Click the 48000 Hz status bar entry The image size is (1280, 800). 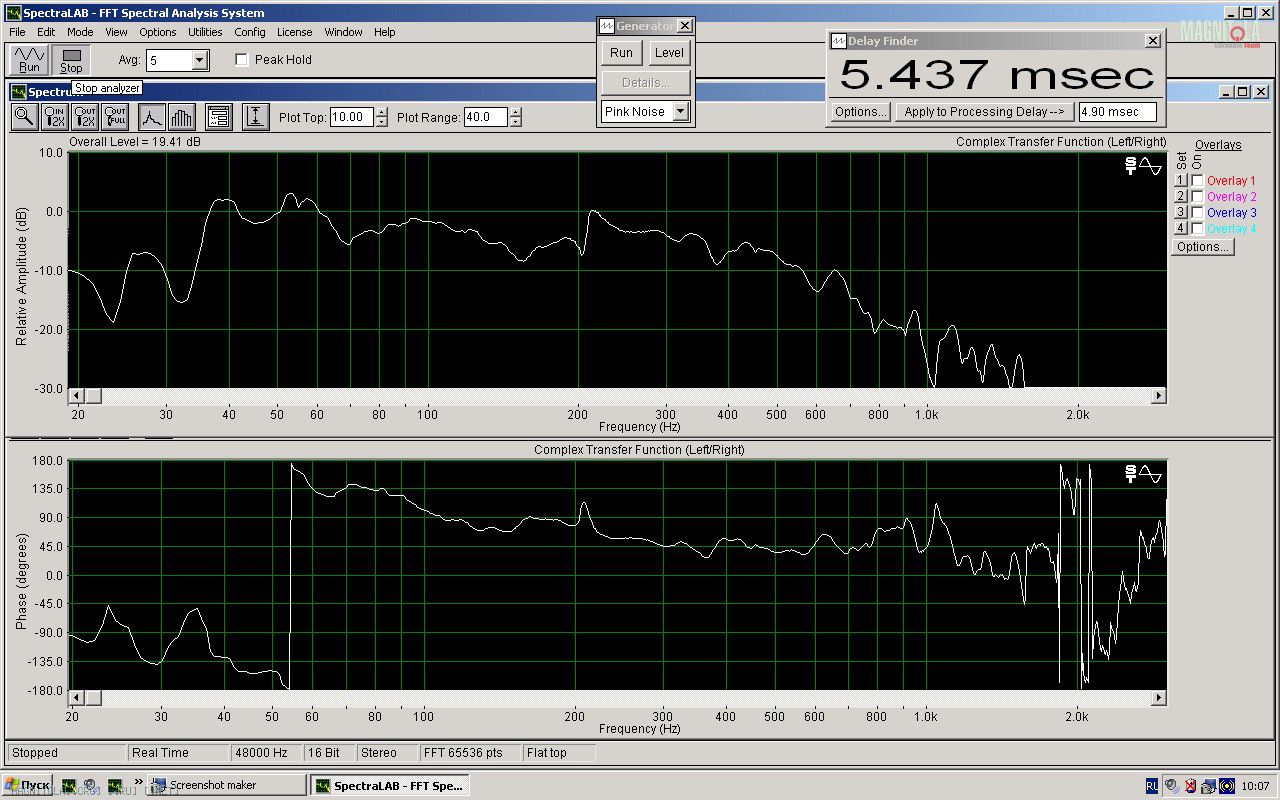(x=265, y=753)
